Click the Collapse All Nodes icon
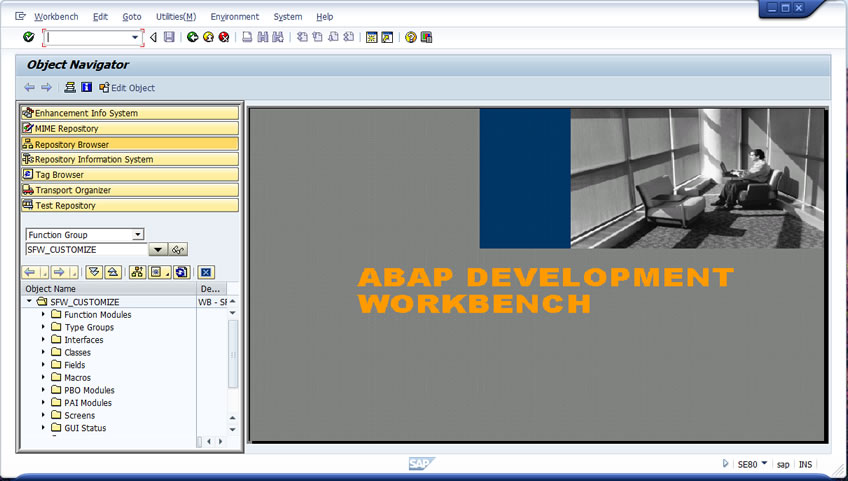 click(112, 272)
